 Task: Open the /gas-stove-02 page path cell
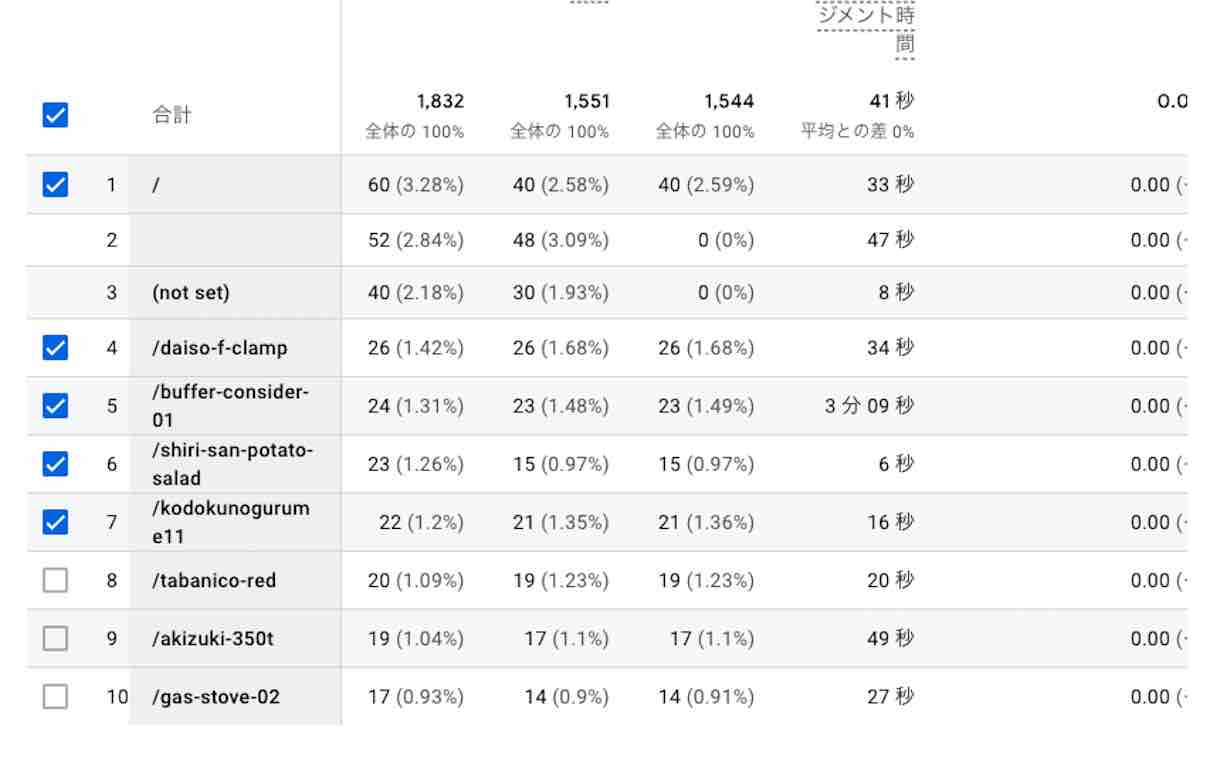[x=215, y=697]
